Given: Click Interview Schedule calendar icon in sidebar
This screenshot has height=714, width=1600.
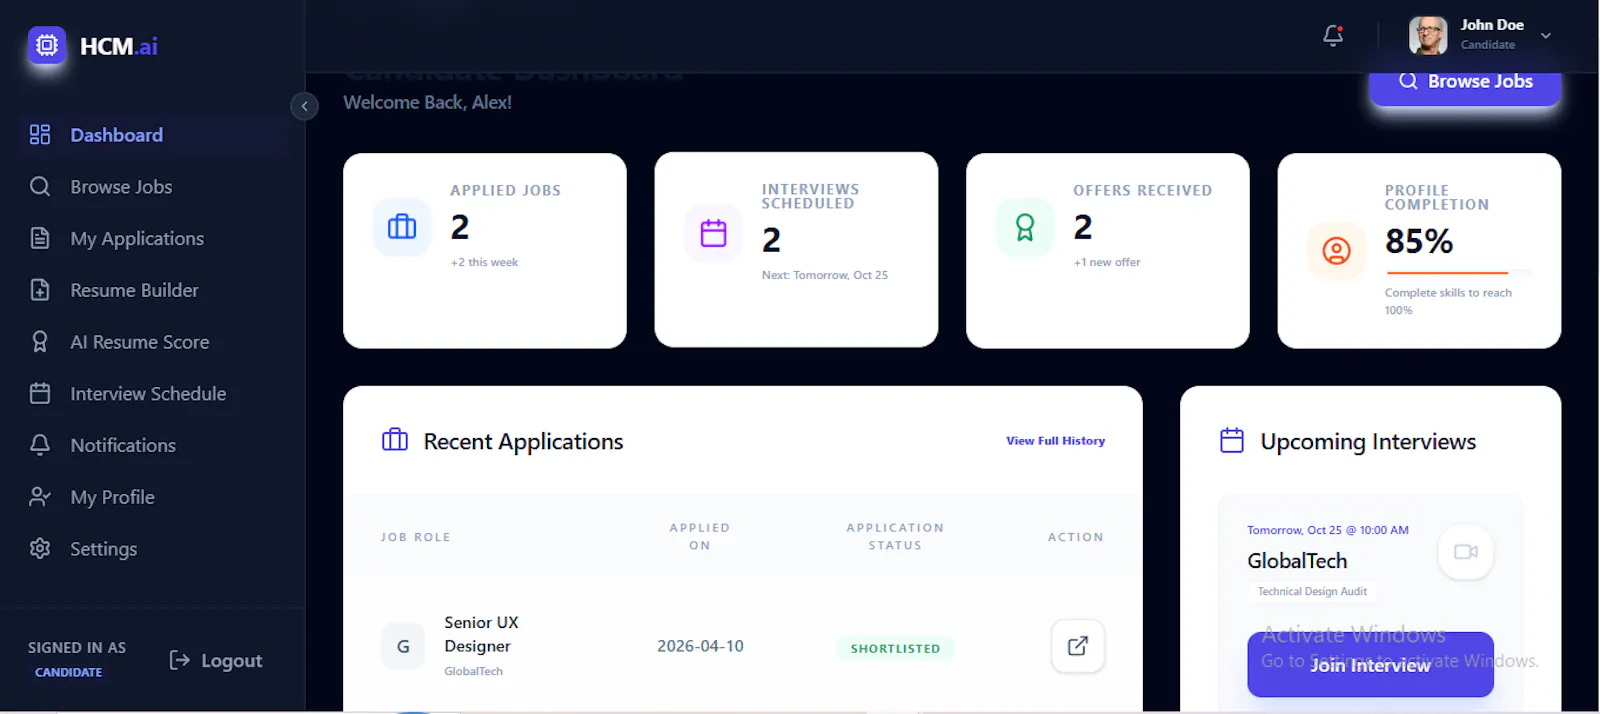Looking at the screenshot, I should [40, 393].
